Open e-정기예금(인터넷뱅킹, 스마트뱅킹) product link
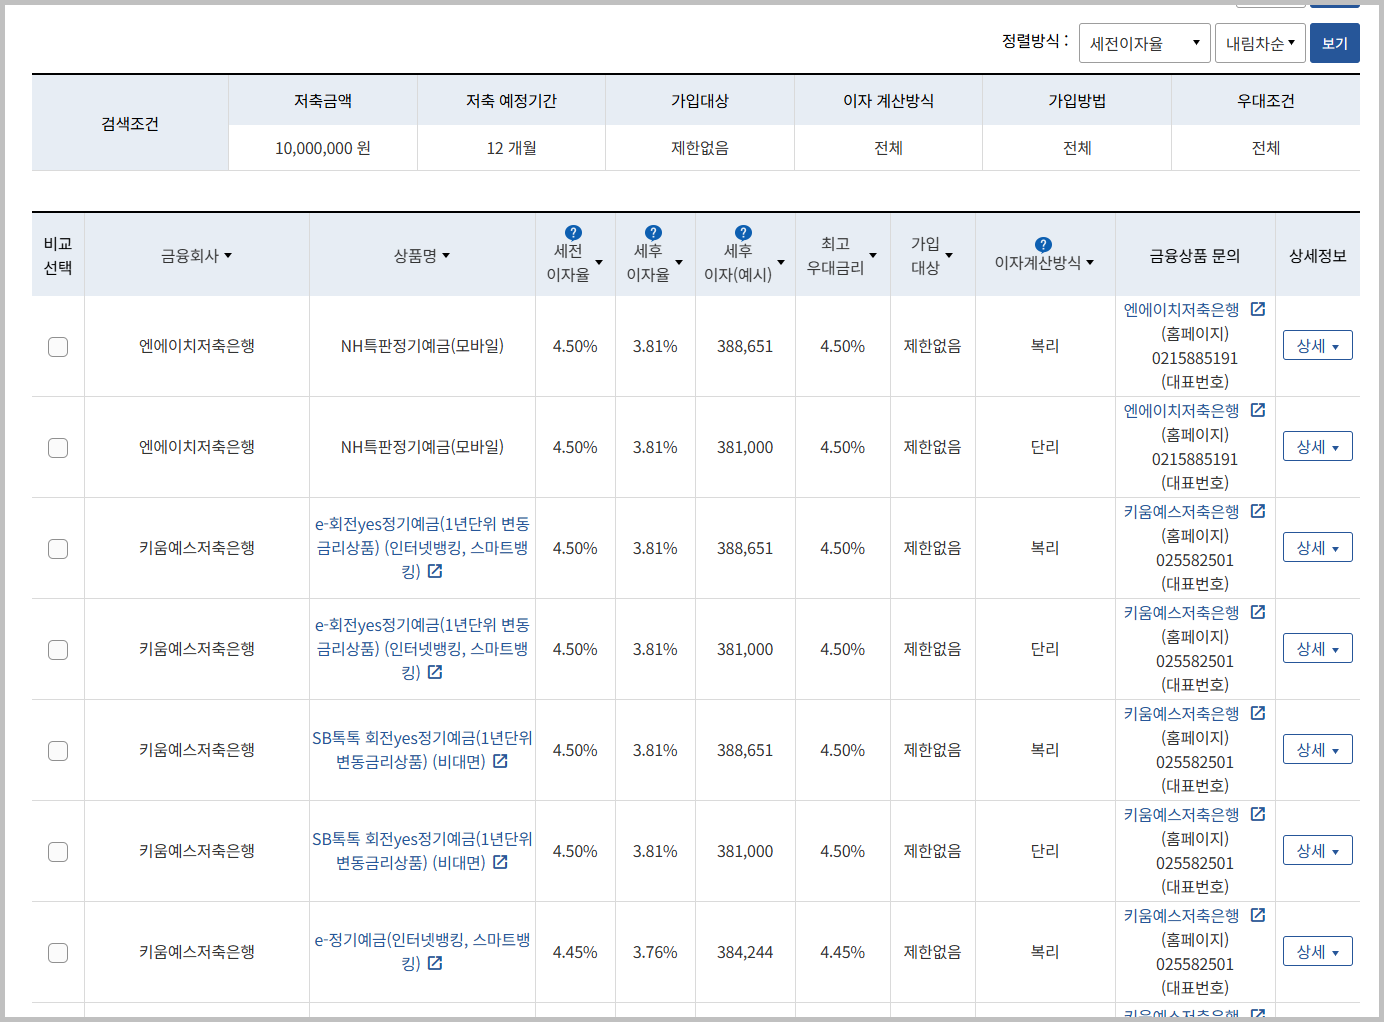 click(x=422, y=952)
